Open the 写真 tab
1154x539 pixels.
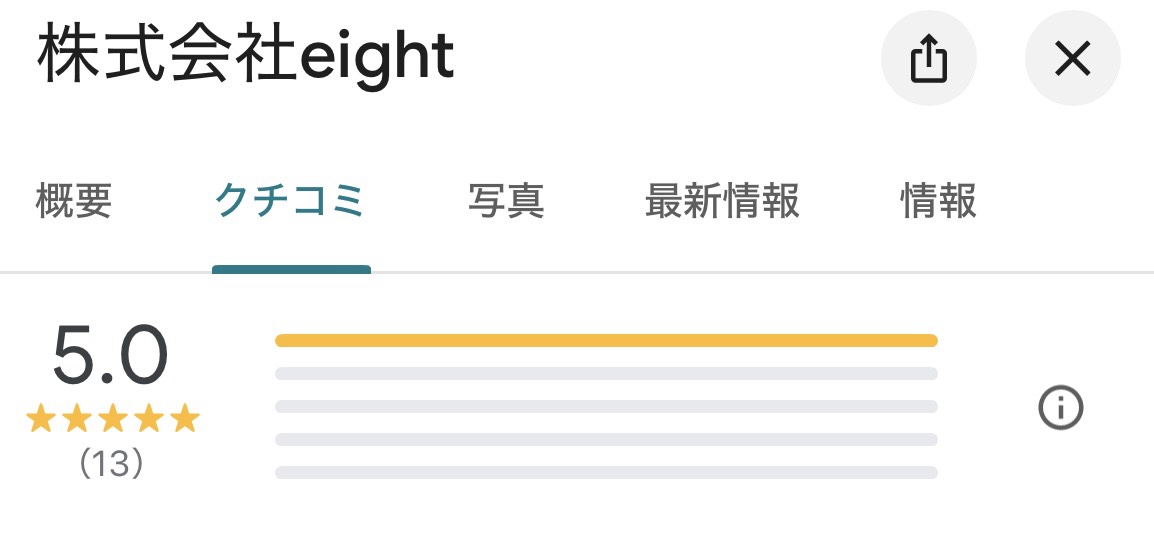coord(506,201)
